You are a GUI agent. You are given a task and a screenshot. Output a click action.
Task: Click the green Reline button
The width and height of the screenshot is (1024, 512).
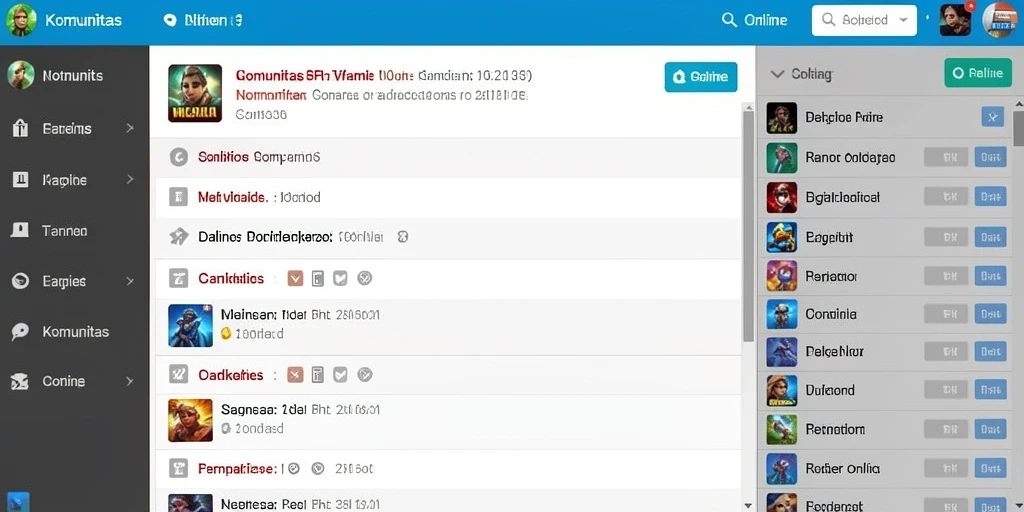tap(977, 72)
